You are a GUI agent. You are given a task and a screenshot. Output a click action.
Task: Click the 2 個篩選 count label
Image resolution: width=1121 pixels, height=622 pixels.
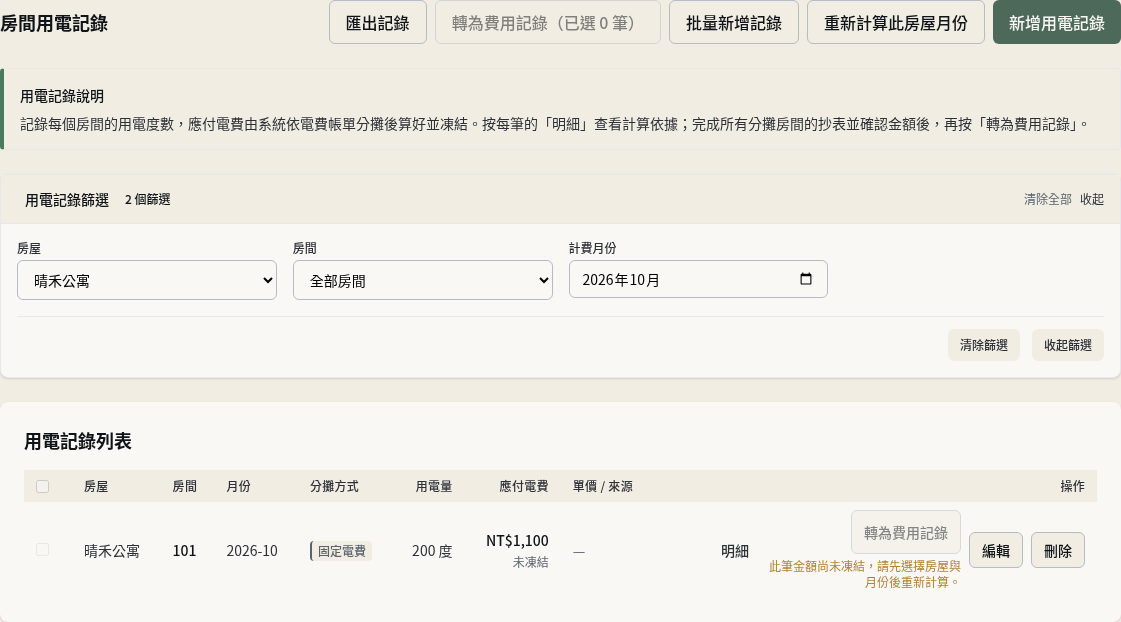147,199
